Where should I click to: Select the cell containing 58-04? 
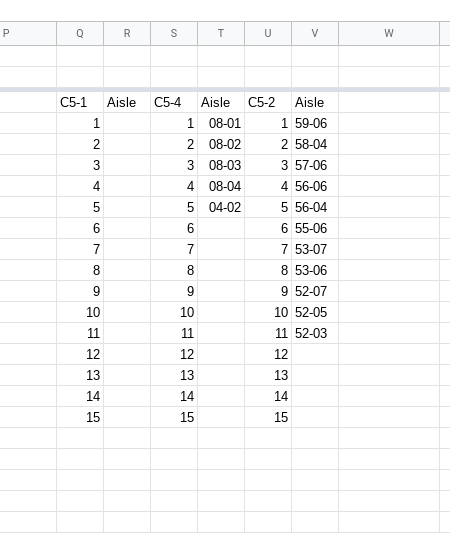click(315, 144)
